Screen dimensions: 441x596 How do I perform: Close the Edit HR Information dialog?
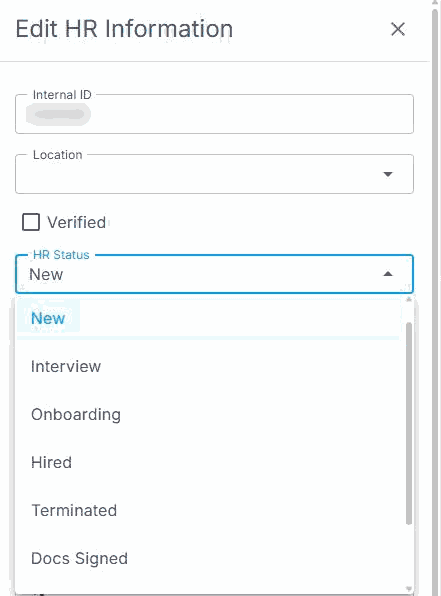(x=398, y=29)
